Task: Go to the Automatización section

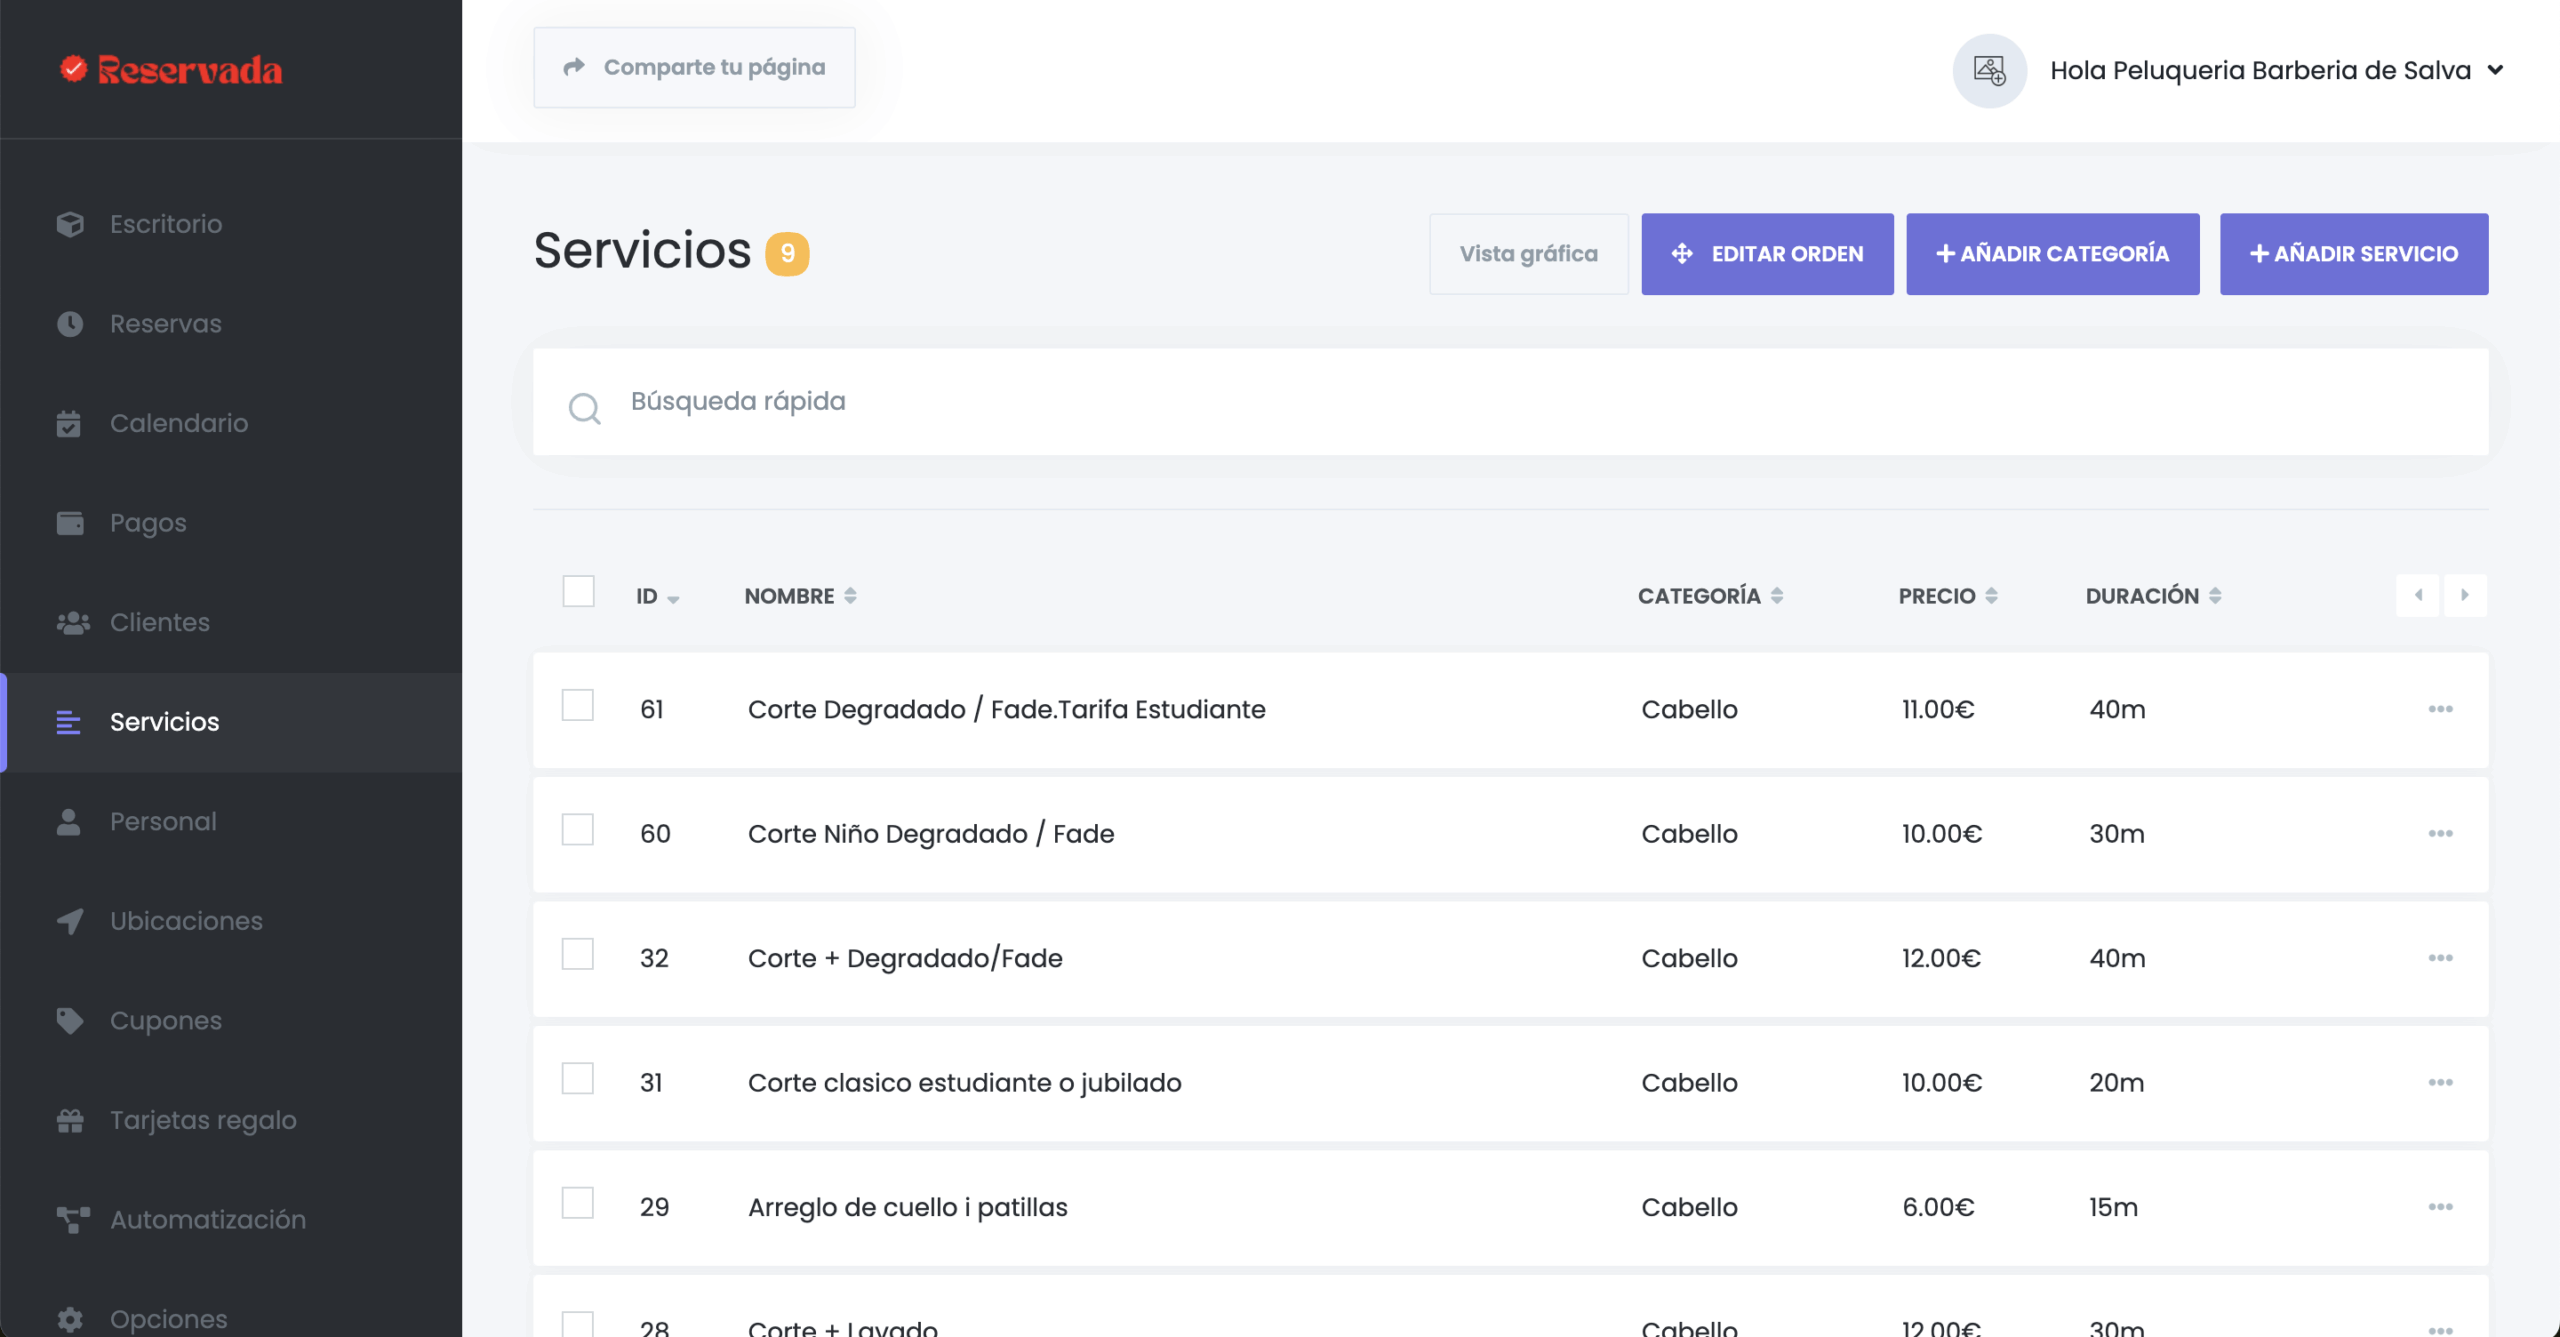Action: tap(207, 1219)
